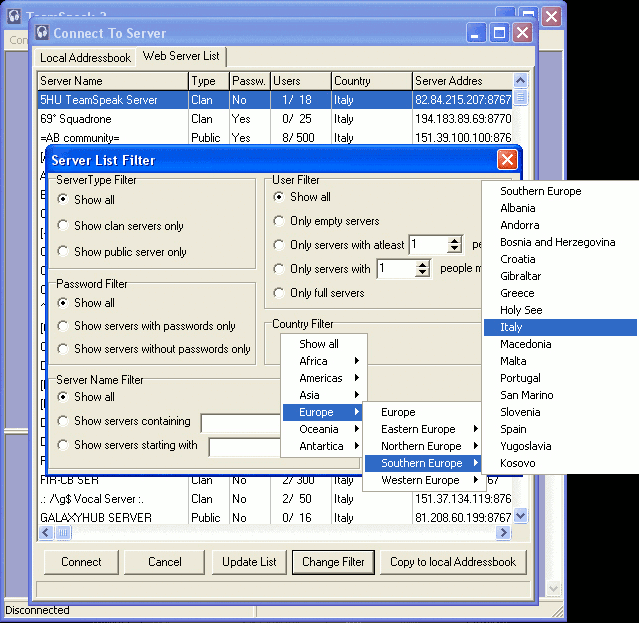Click the Connect button
This screenshot has height=623, width=639.
(x=81, y=562)
